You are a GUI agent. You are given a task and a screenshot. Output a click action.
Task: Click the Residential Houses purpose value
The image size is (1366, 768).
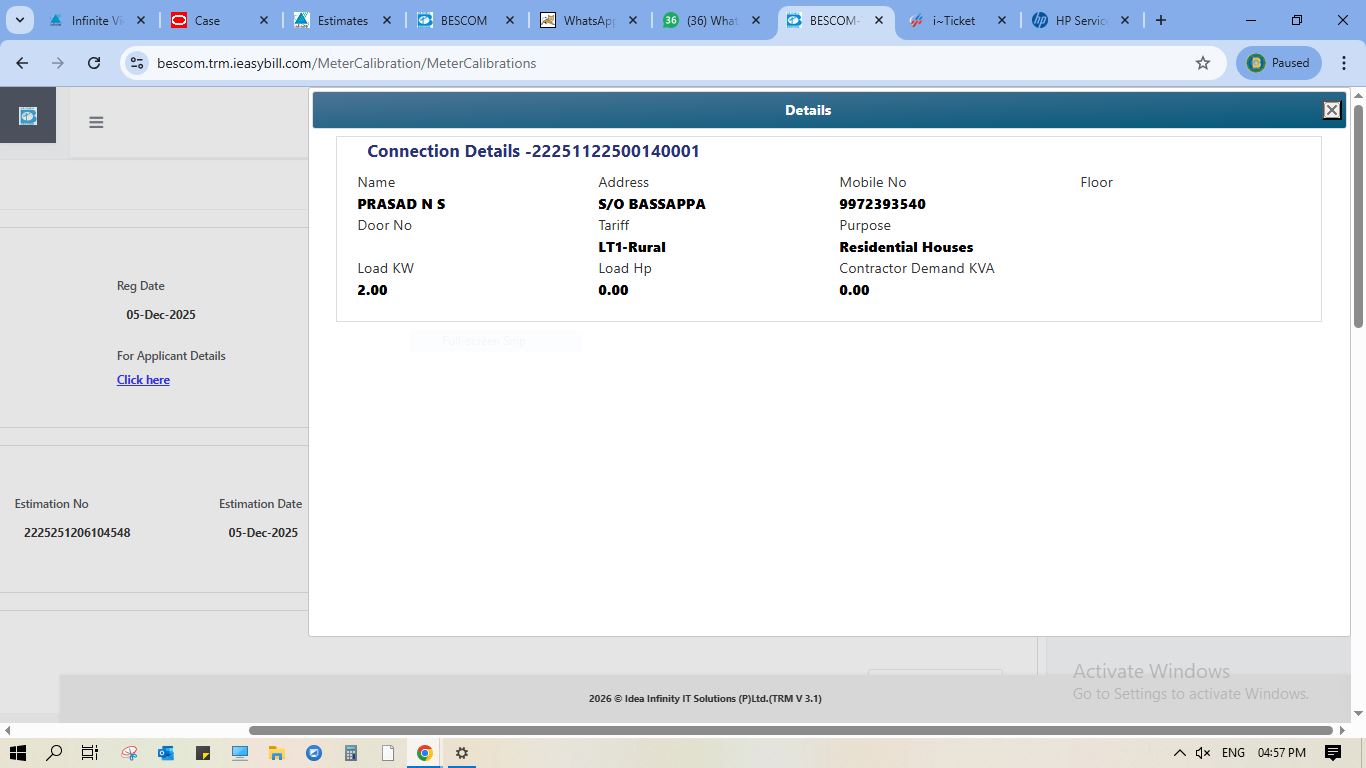pos(906,247)
